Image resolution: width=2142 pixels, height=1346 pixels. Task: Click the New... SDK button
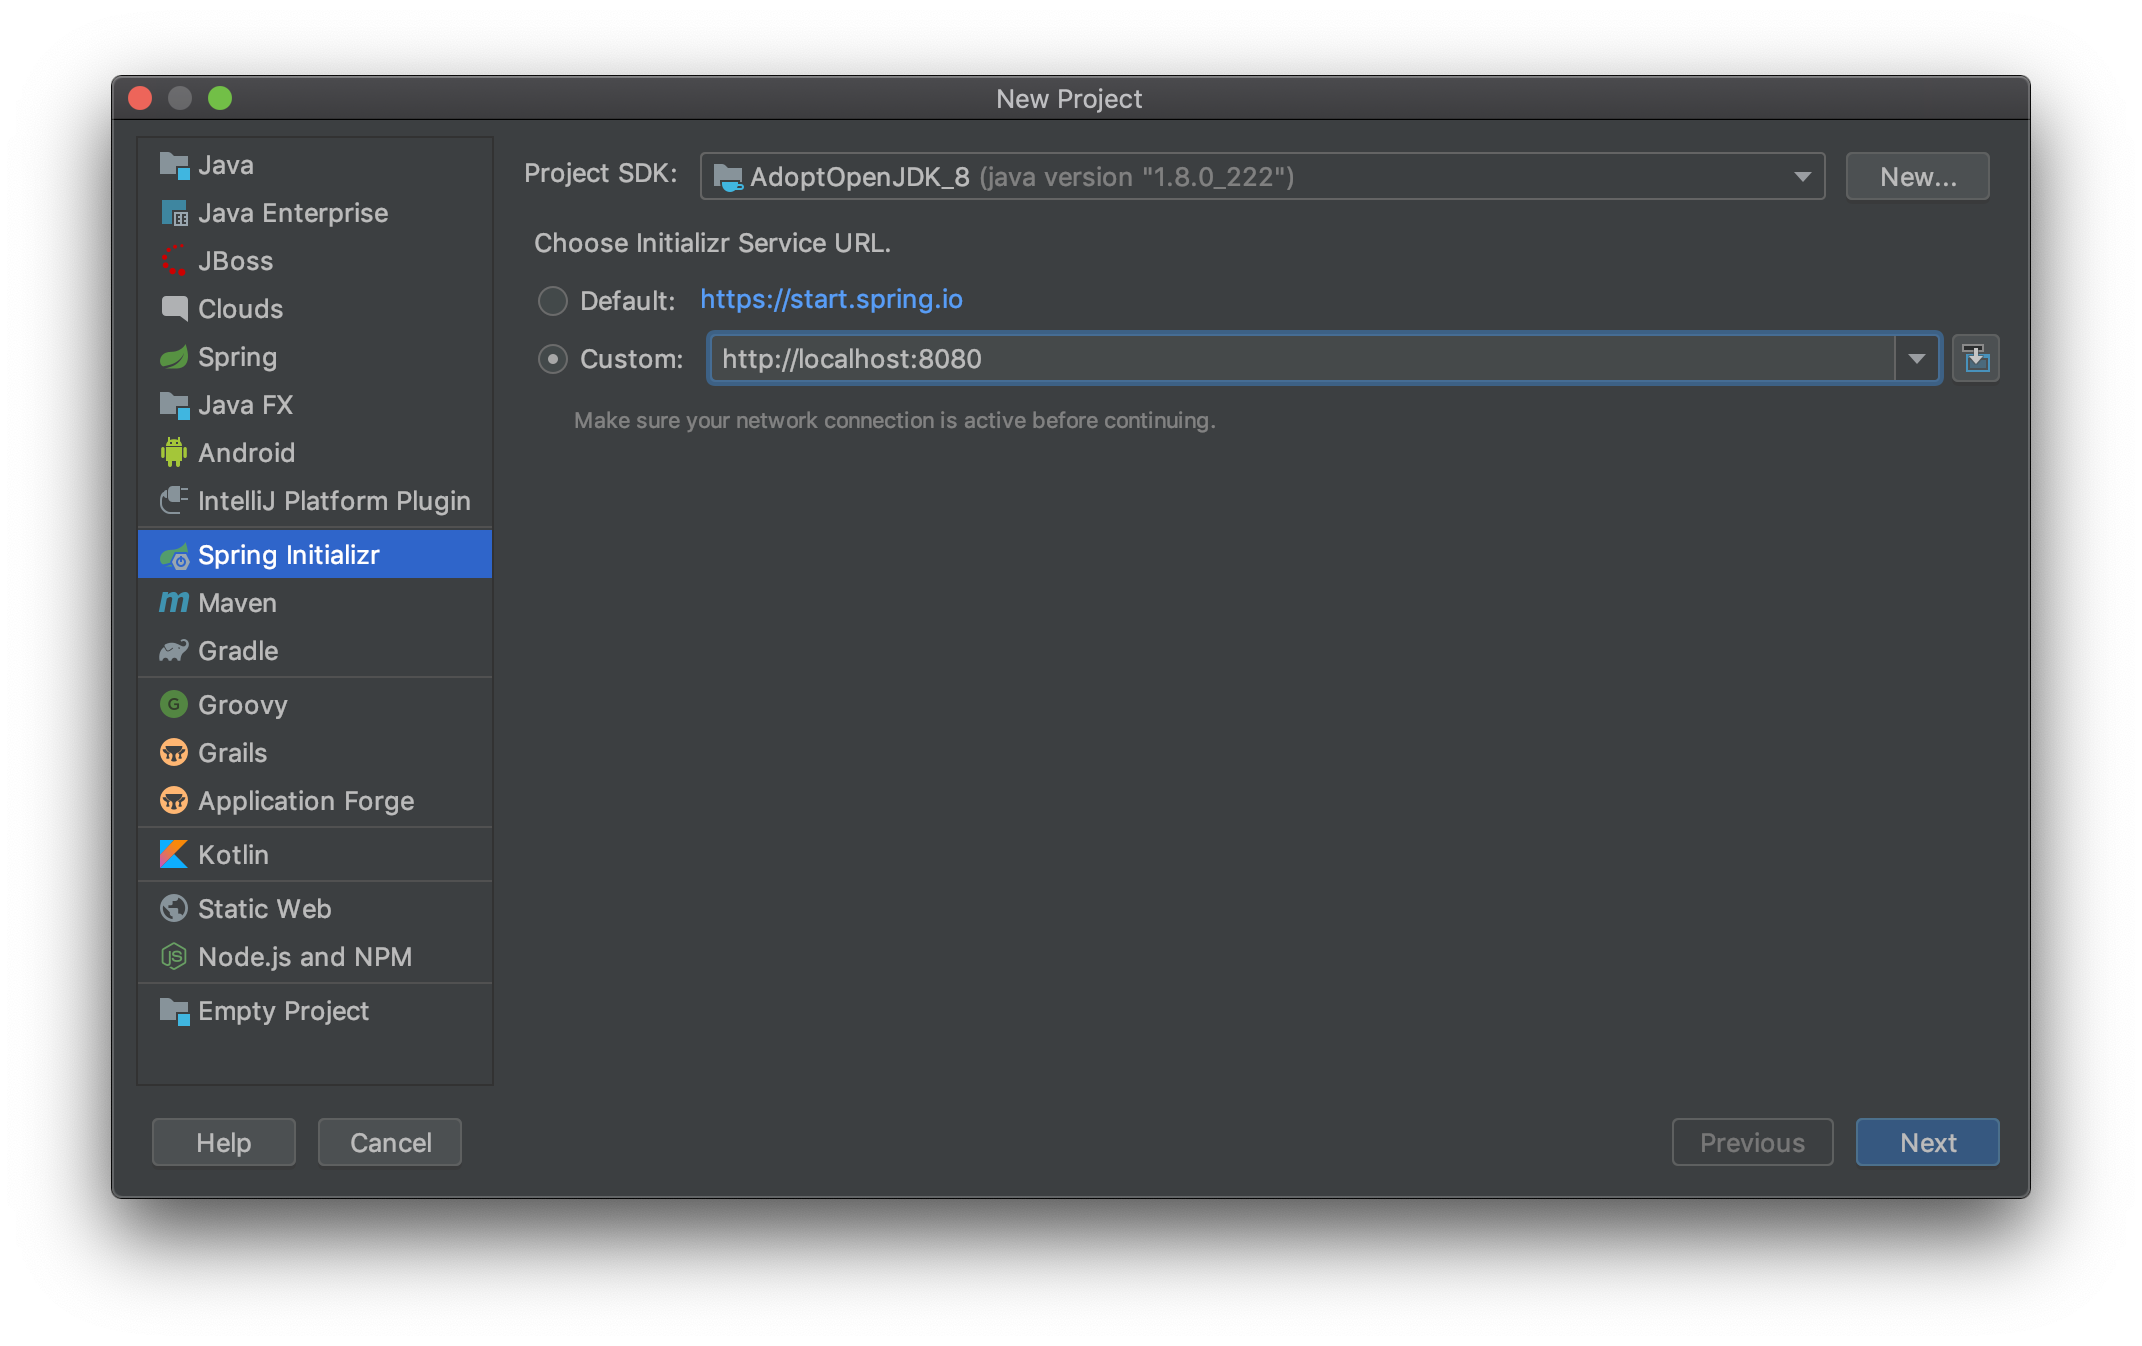(x=1918, y=177)
